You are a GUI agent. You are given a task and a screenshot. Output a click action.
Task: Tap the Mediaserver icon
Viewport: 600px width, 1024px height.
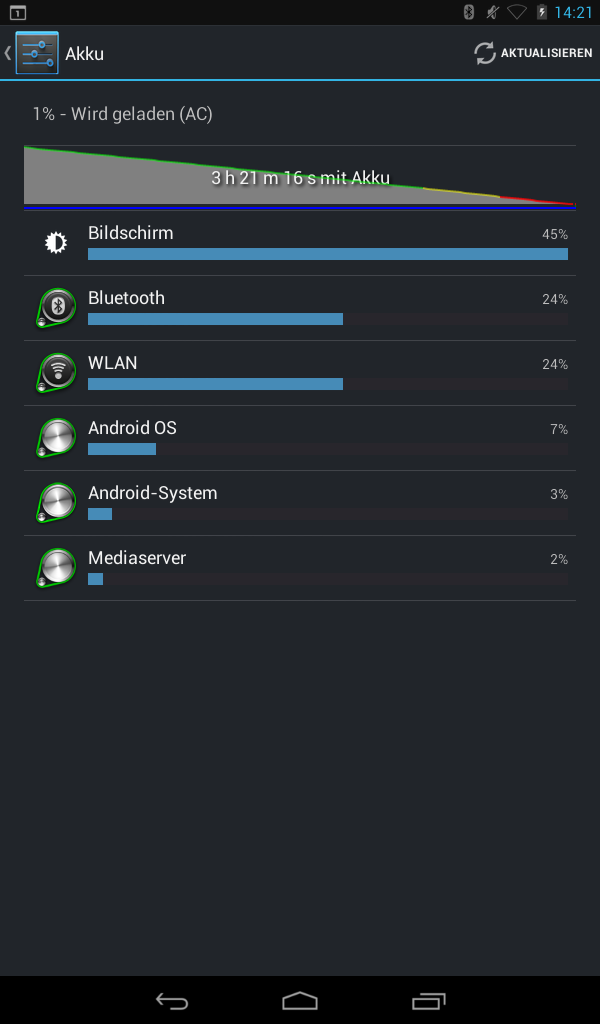click(57, 567)
